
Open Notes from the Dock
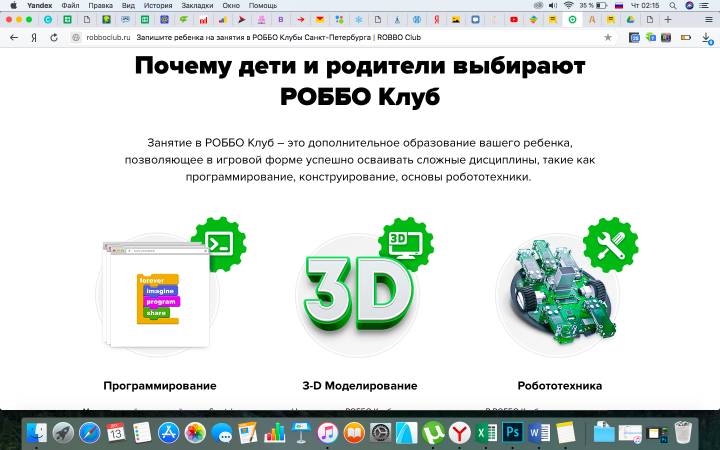[x=565, y=433]
